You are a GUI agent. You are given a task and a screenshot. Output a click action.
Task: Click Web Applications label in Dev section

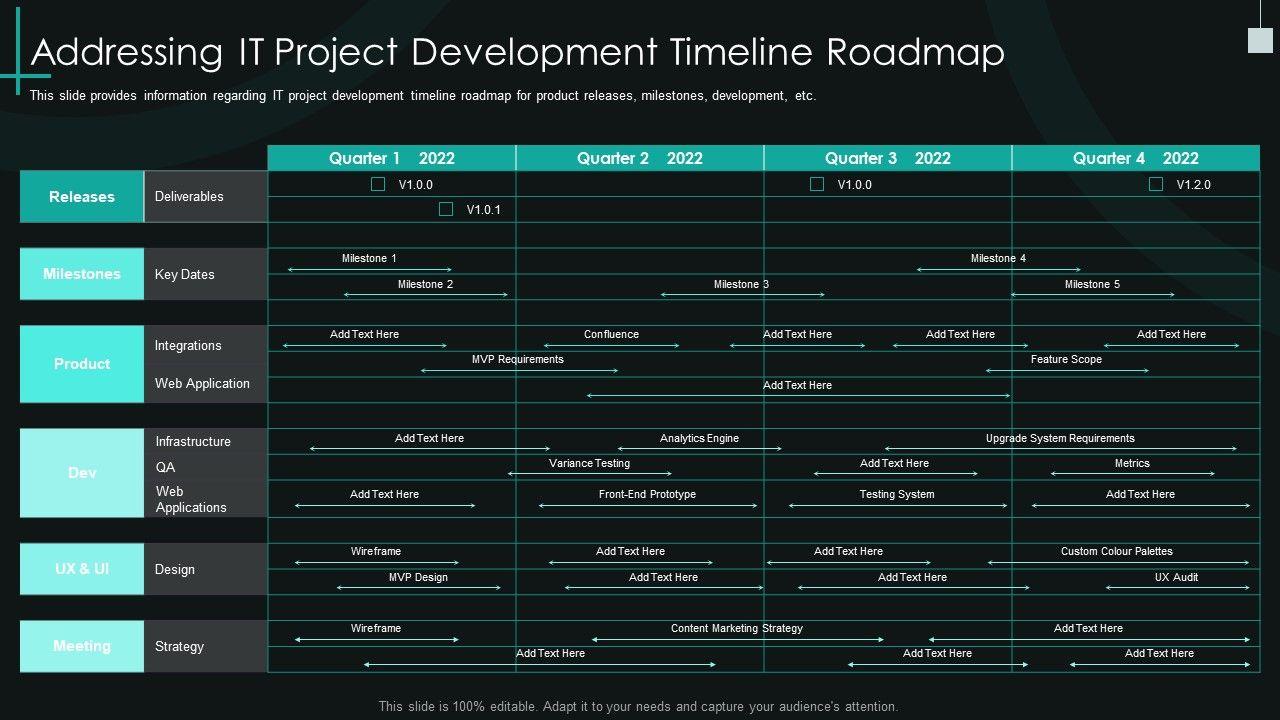click(191, 499)
